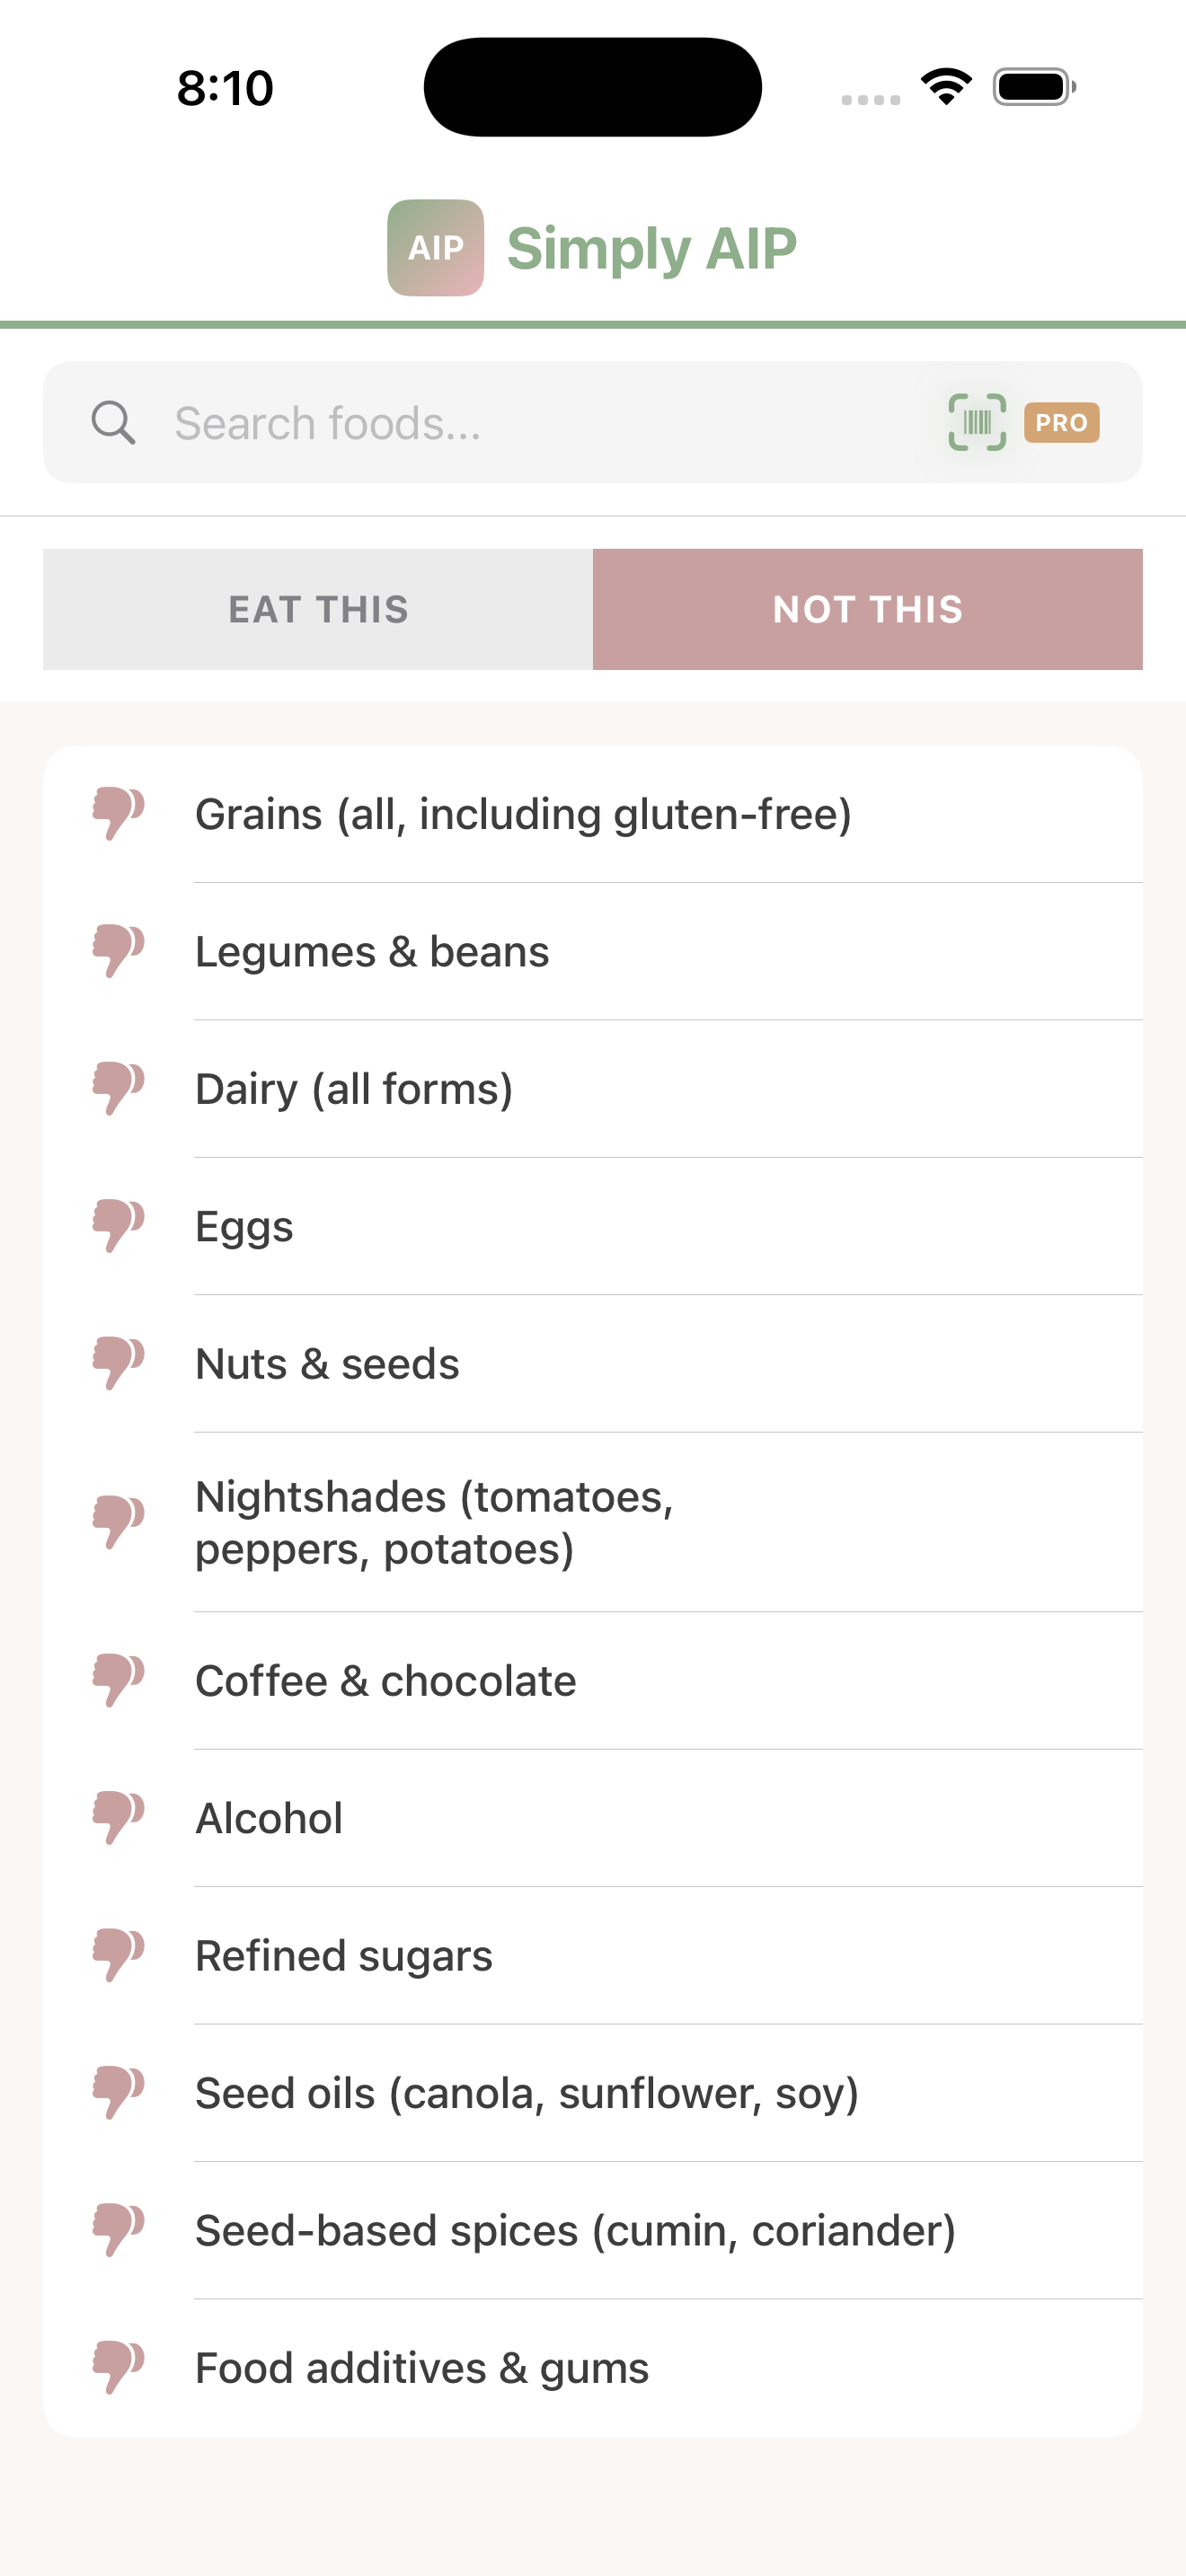Tap thumbs-down icon next to Grains

118,813
